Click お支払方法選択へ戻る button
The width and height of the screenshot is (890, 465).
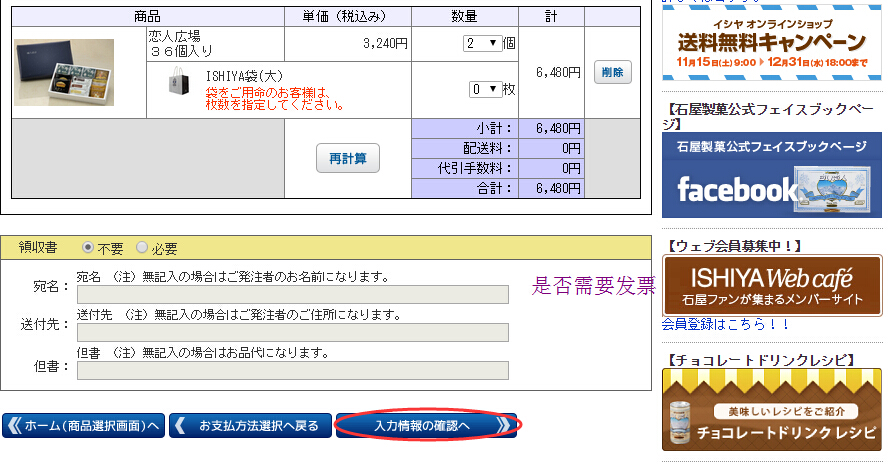(x=249, y=426)
